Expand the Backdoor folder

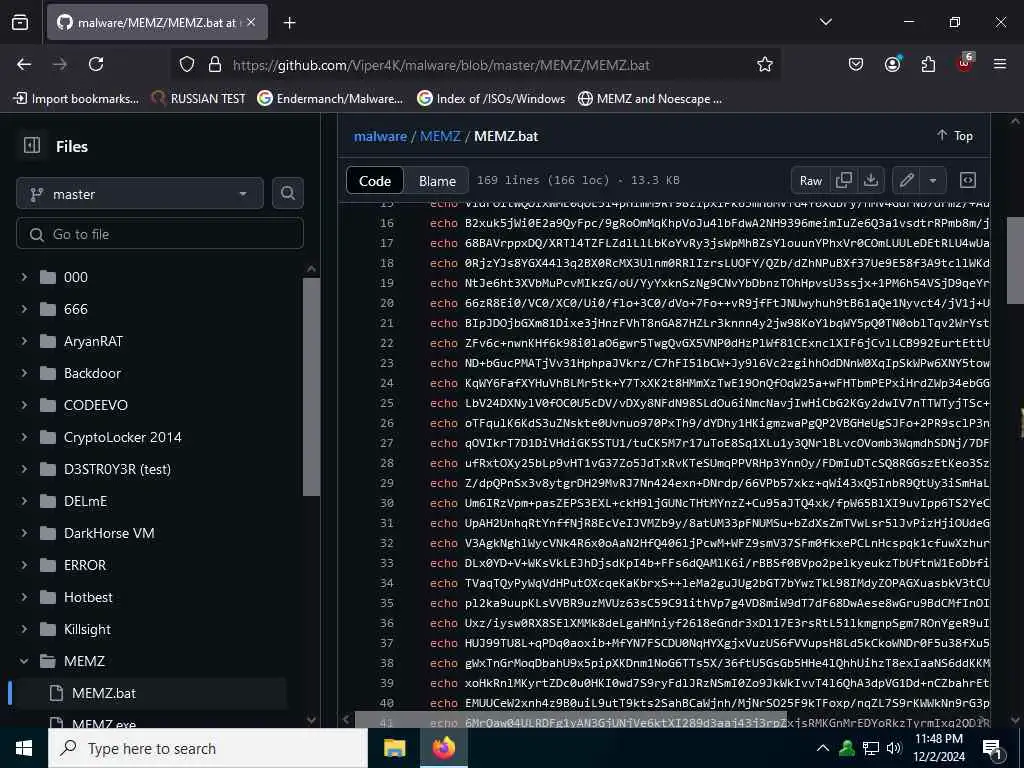click(24, 373)
